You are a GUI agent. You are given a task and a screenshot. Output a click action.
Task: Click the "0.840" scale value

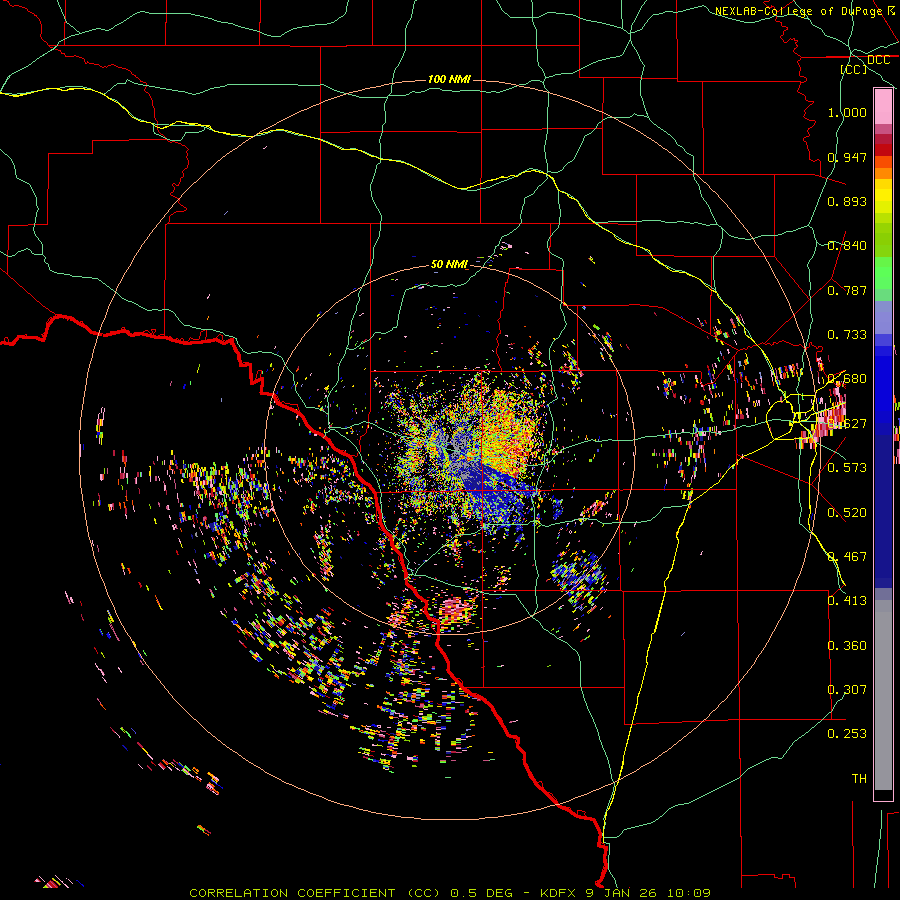tap(847, 246)
